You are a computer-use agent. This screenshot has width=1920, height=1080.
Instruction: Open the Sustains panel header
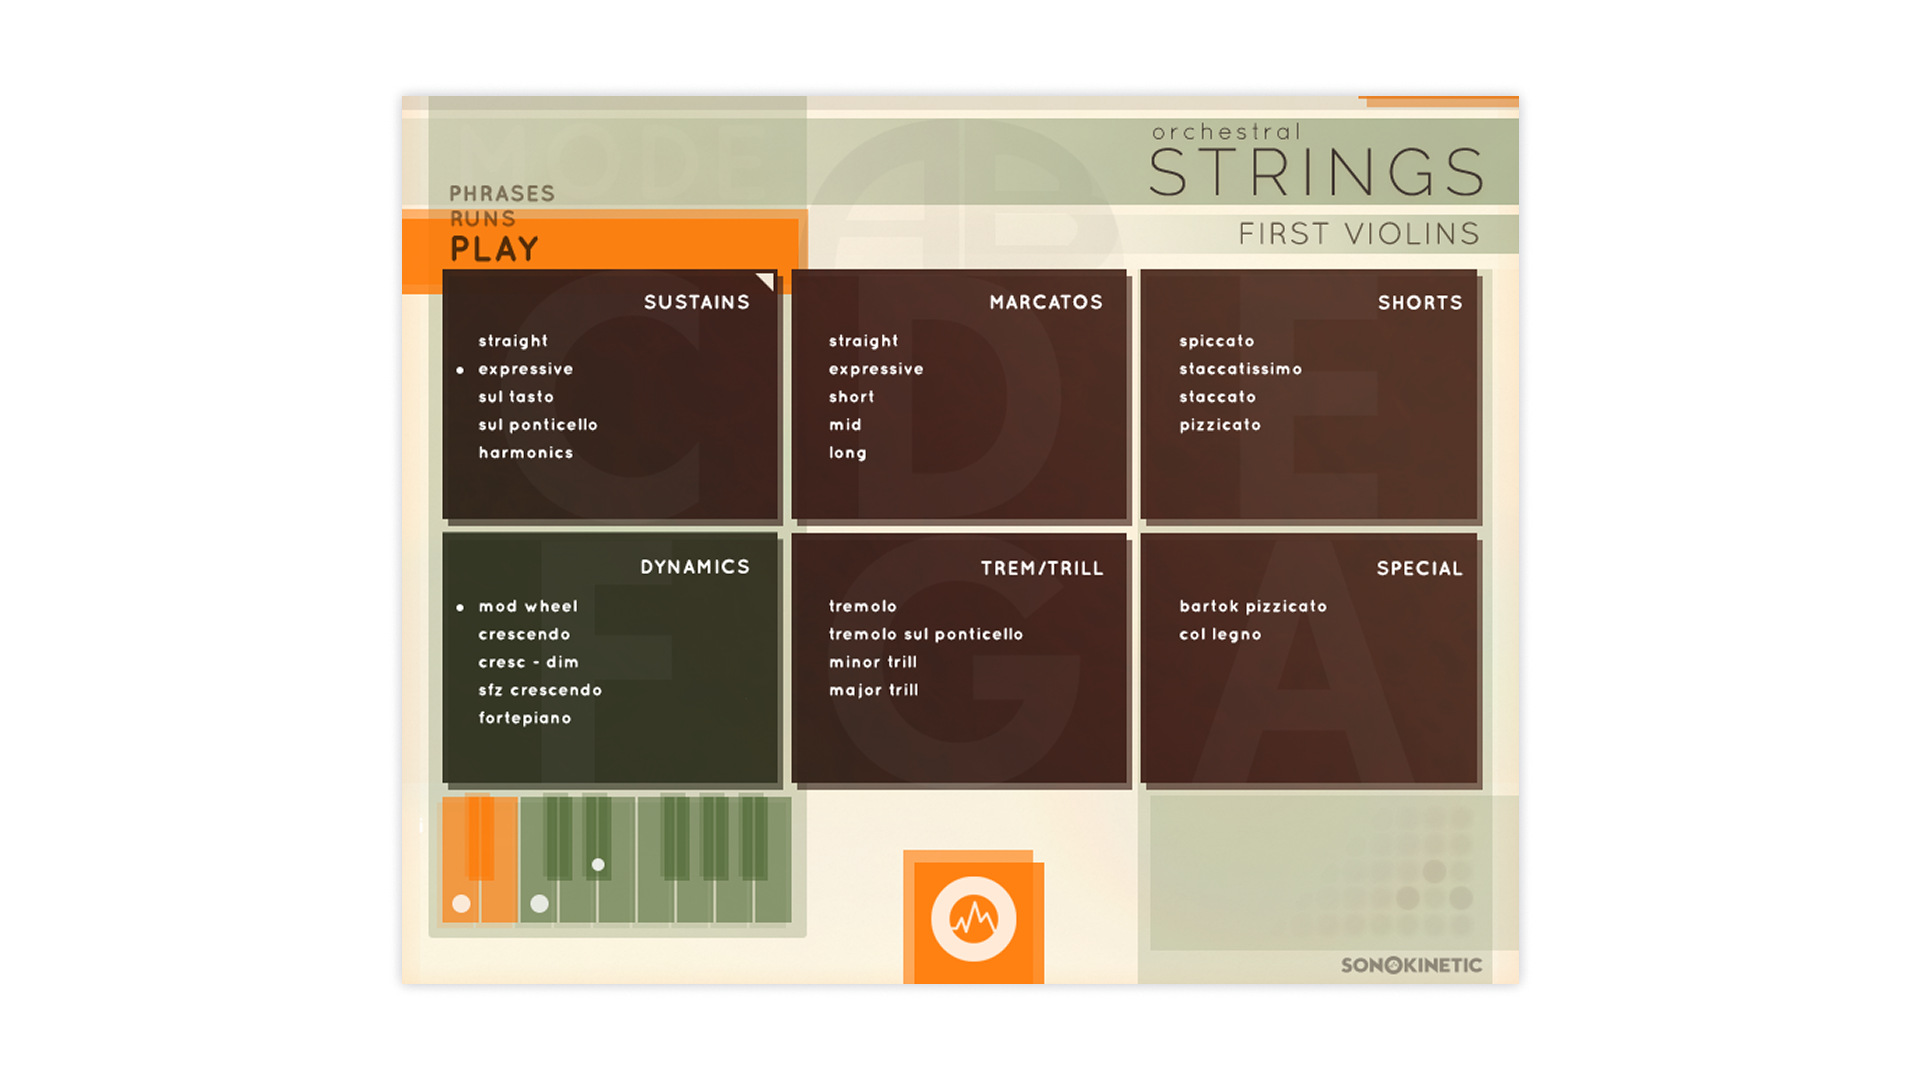click(x=696, y=302)
